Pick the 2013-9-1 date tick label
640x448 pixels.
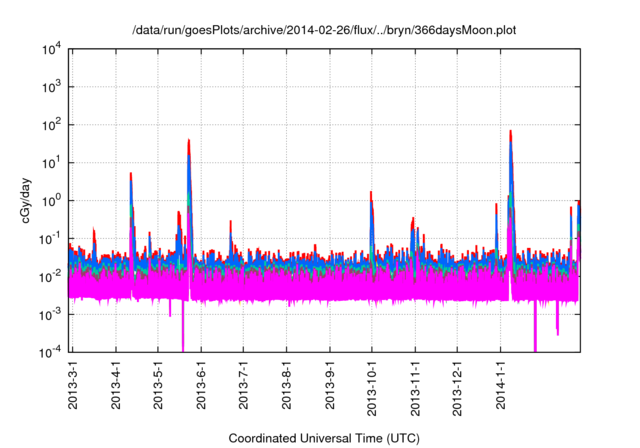click(329, 385)
